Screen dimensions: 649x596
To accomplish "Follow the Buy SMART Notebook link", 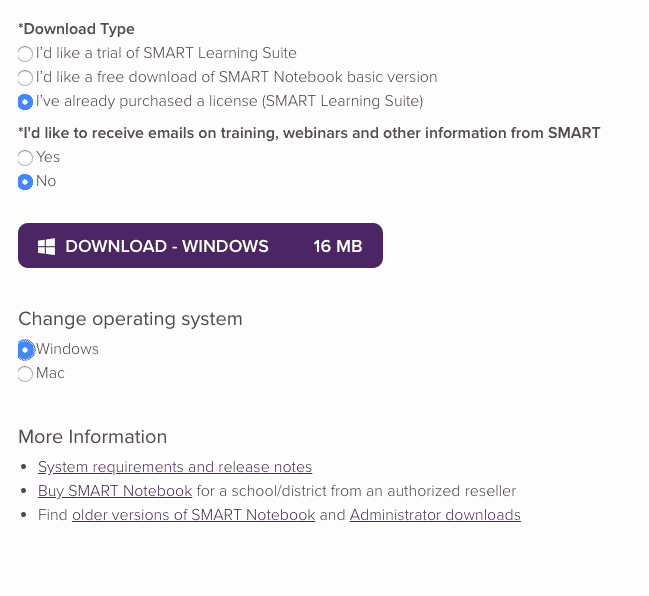I will (x=115, y=491).
